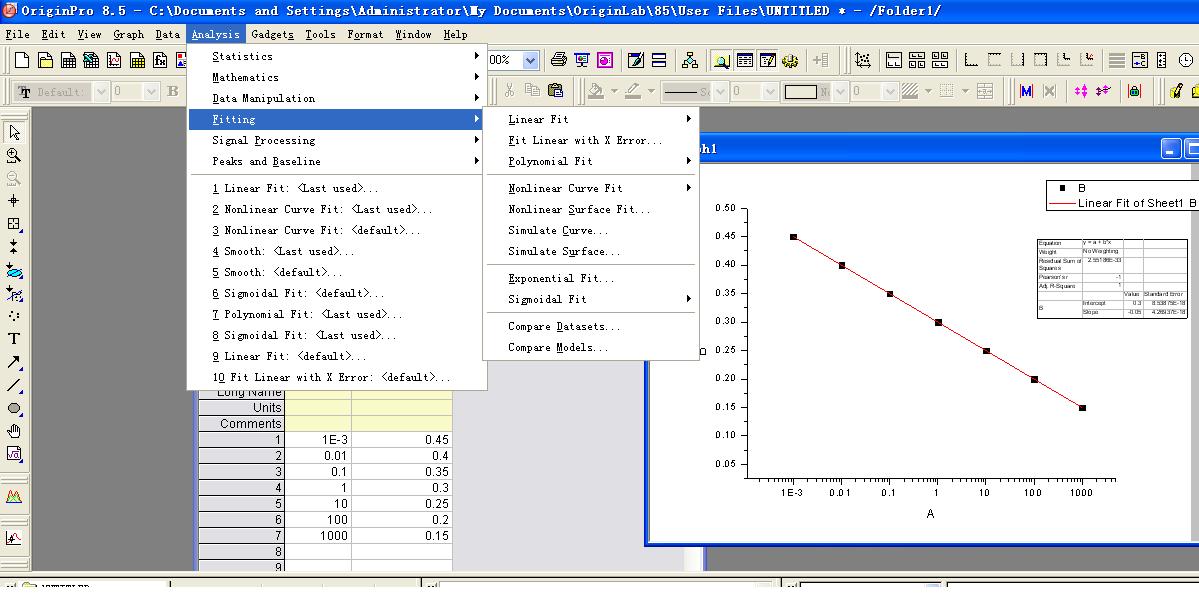Click worksheet cell containing 1E-3
Image resolution: width=1199 pixels, height=600 pixels.
(x=318, y=439)
